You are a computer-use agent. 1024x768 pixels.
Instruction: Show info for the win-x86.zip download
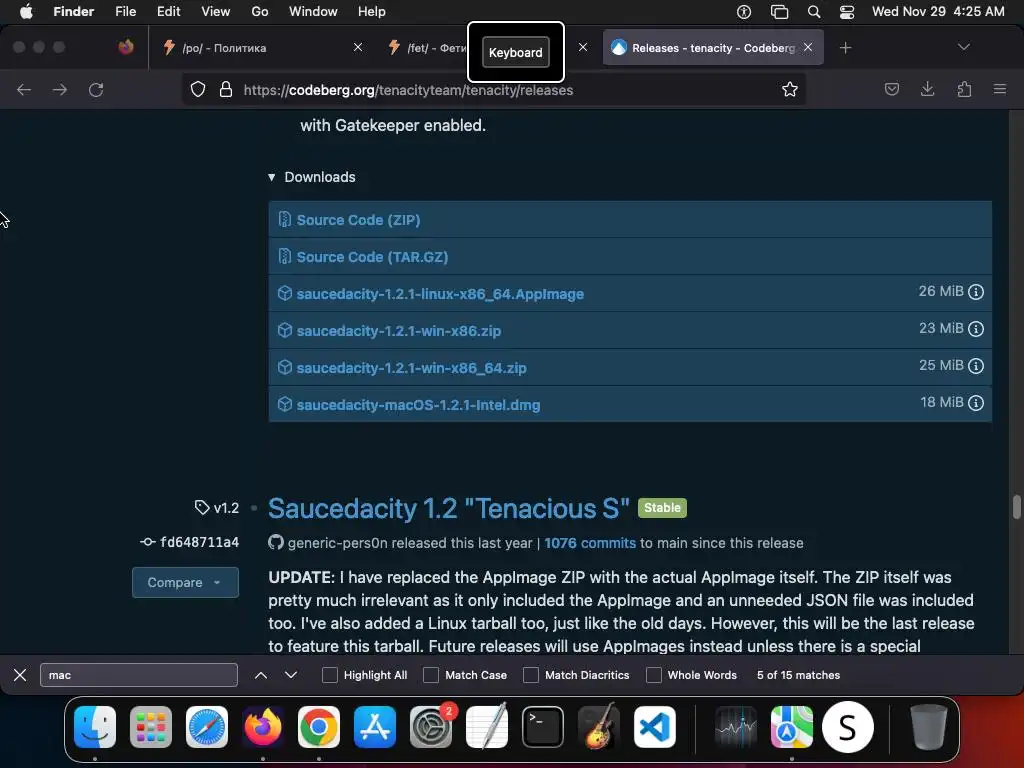pyautogui.click(x=976, y=328)
